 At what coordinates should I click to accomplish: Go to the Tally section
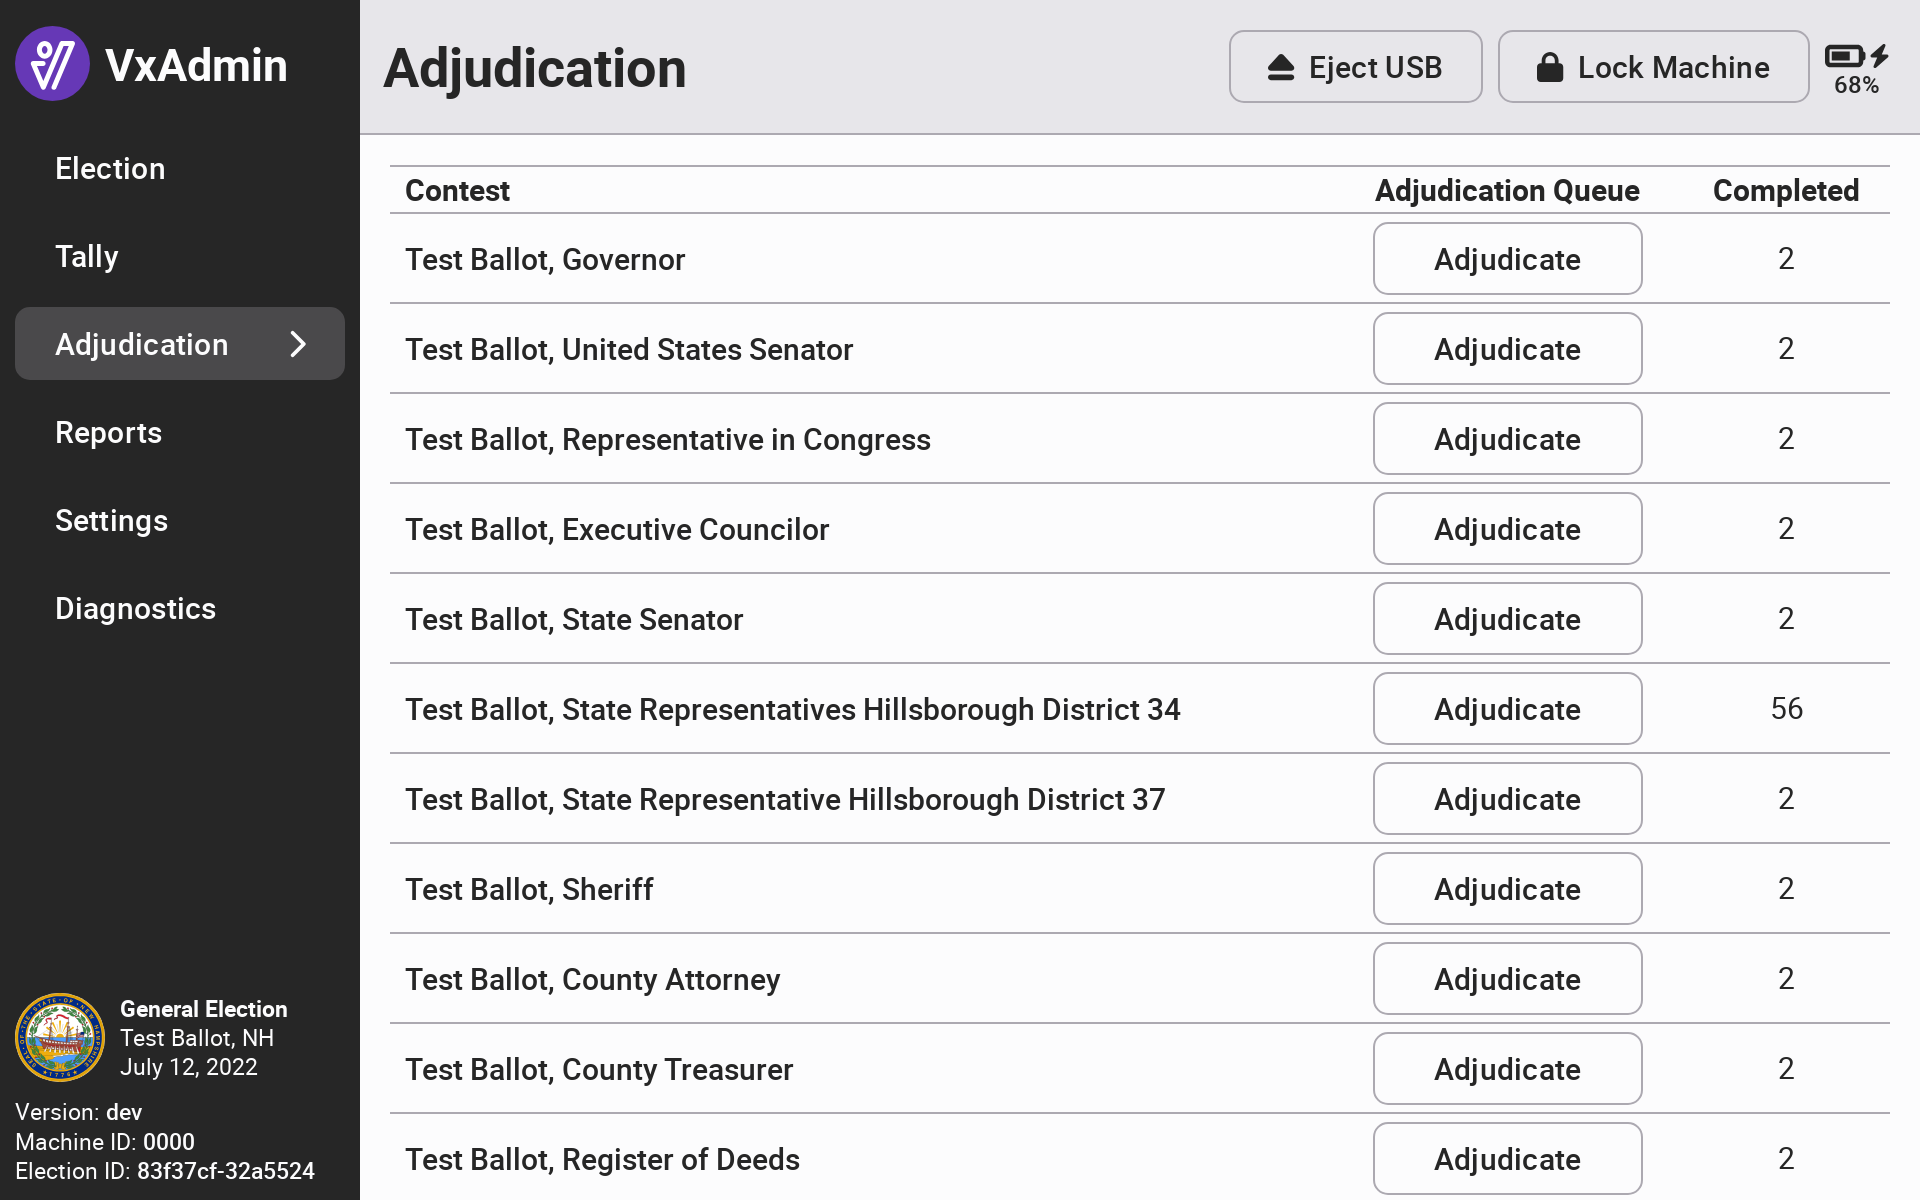pyautogui.click(x=87, y=256)
